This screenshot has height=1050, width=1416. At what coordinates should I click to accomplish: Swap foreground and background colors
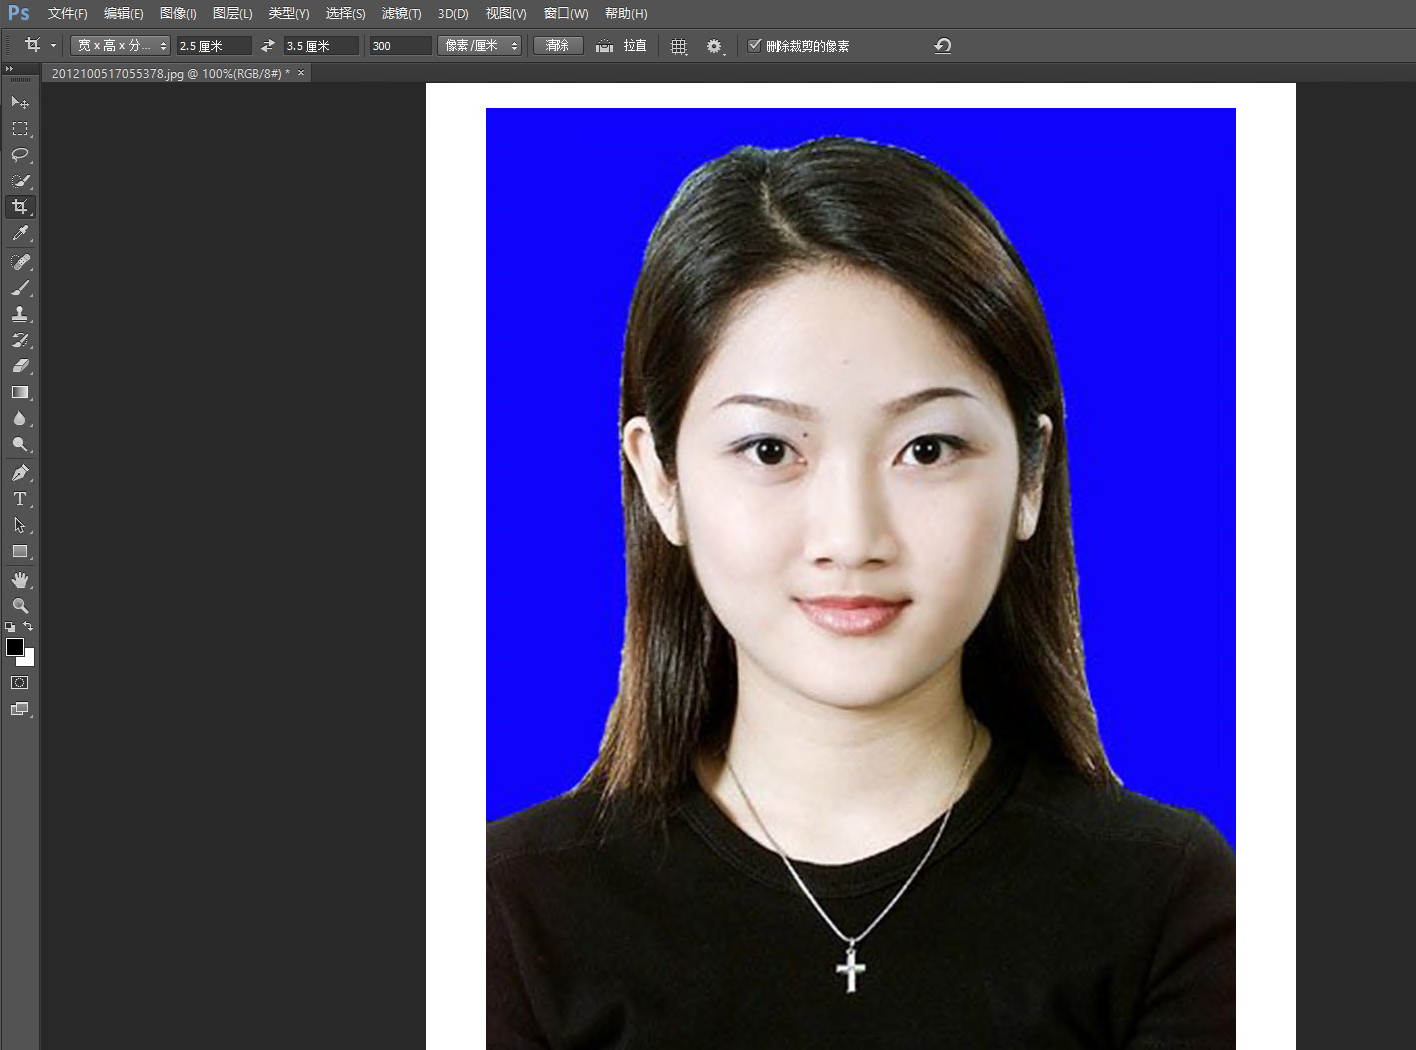28,626
